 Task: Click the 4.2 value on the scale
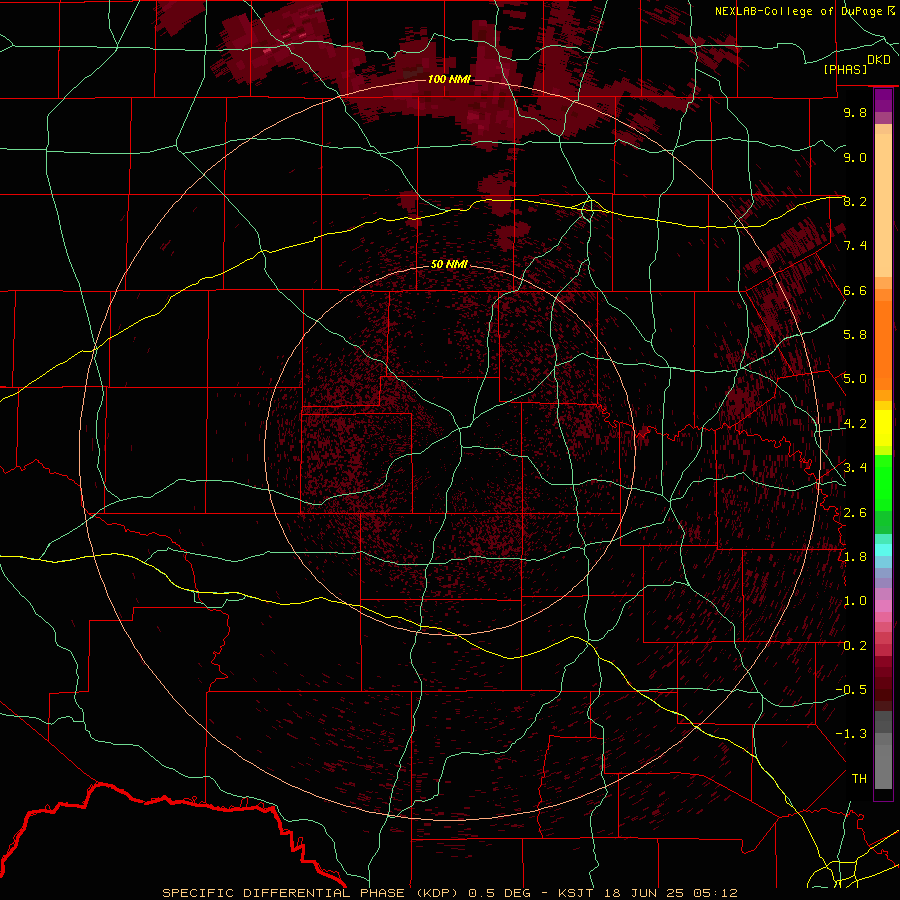[x=855, y=424]
